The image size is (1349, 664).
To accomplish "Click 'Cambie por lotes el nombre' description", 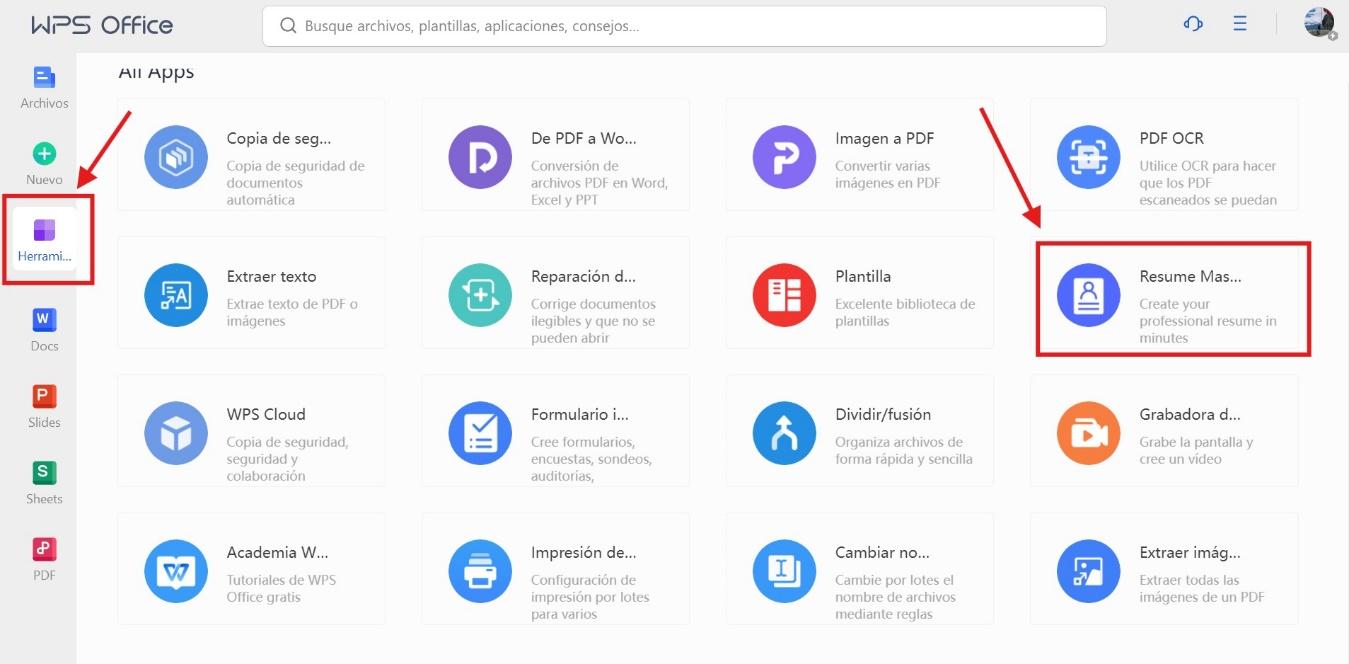I will (895, 596).
